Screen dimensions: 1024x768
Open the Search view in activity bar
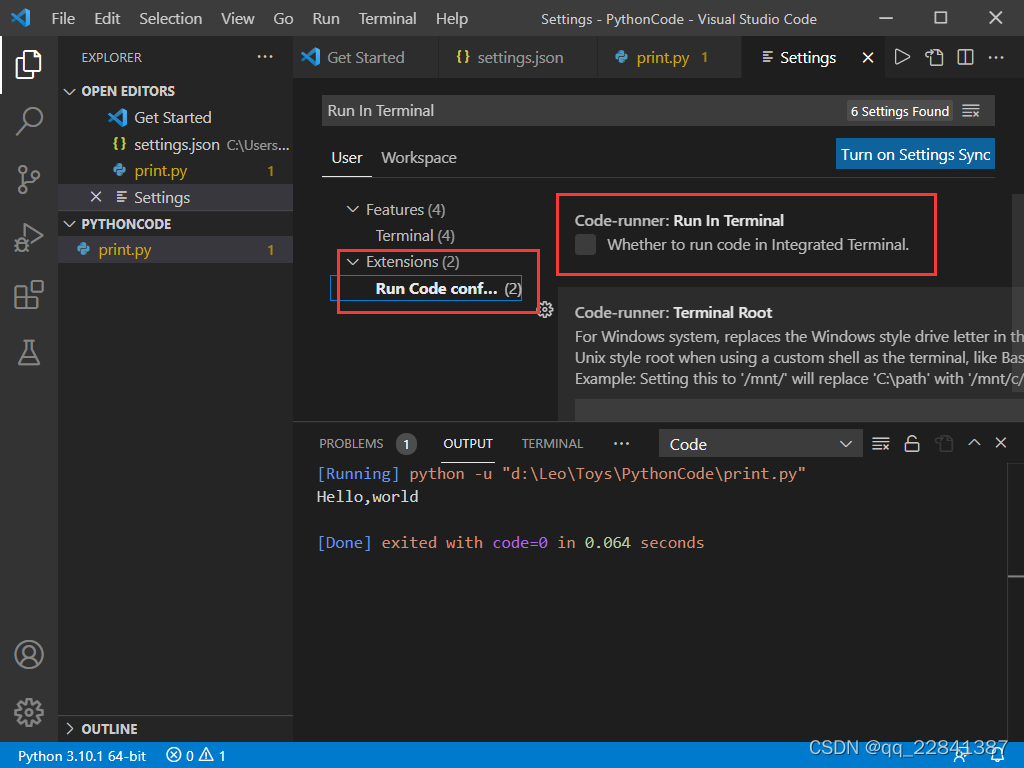pyautogui.click(x=29, y=121)
